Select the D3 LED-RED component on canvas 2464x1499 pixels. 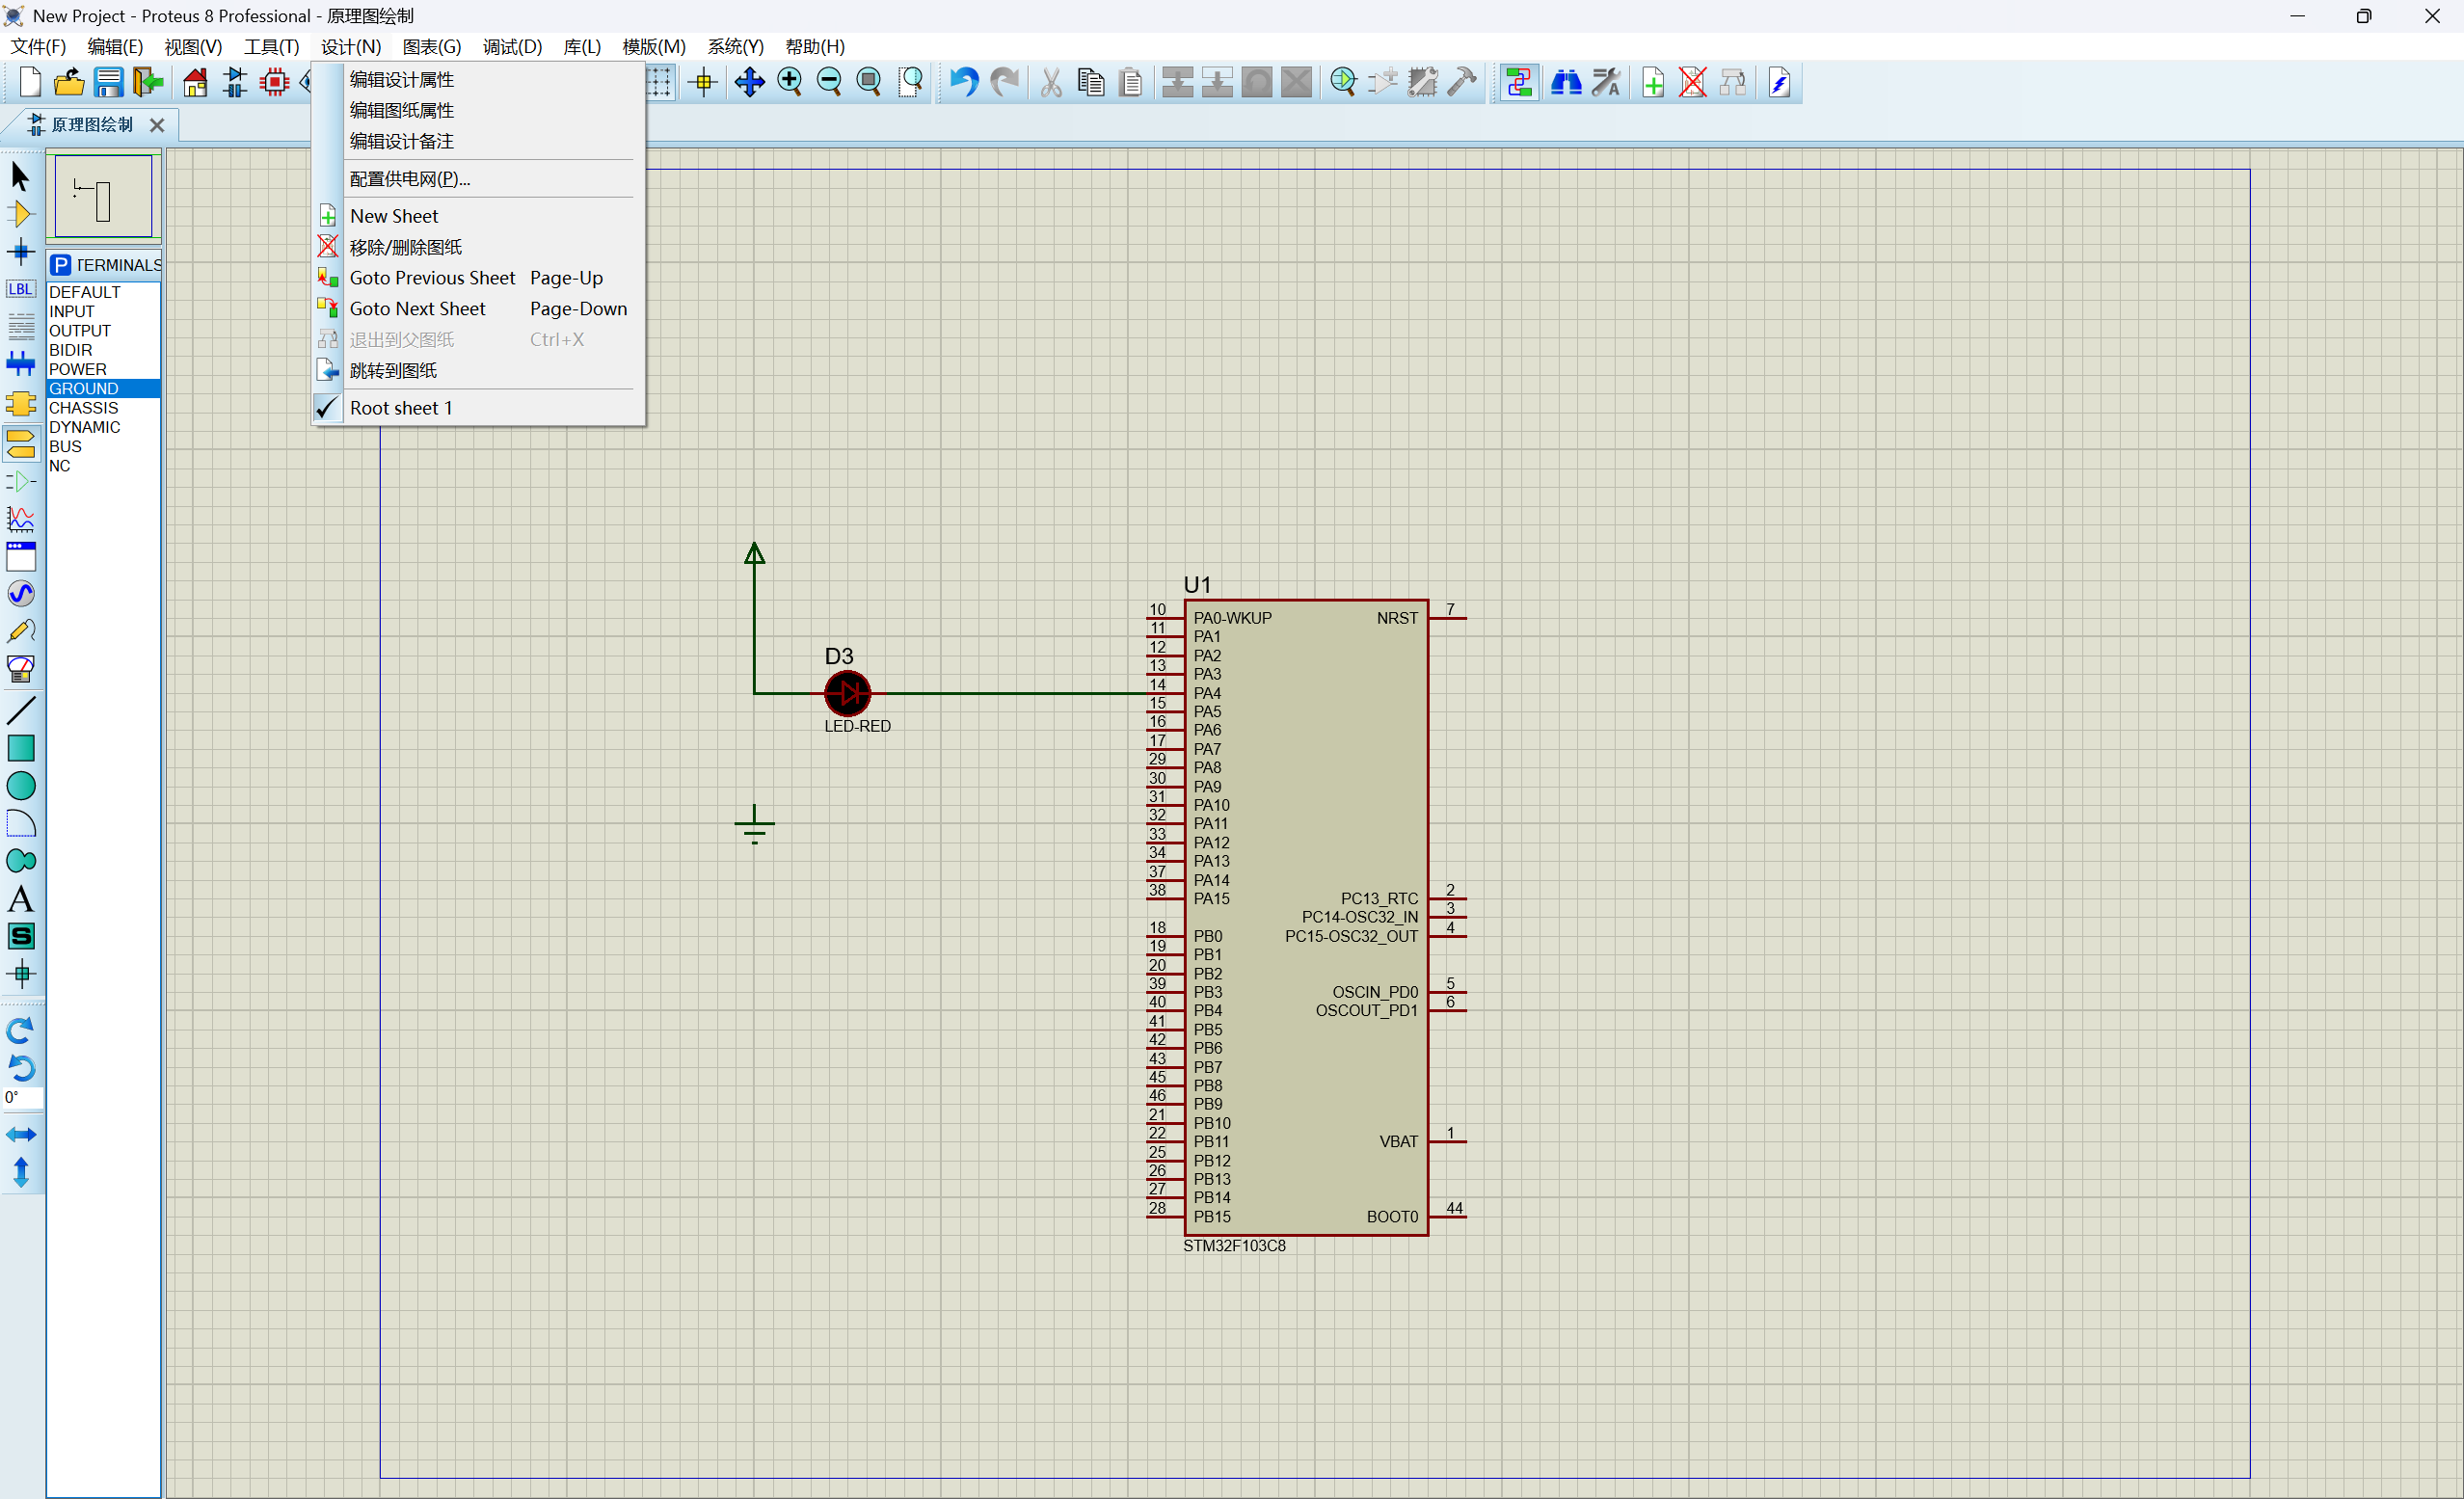point(848,692)
